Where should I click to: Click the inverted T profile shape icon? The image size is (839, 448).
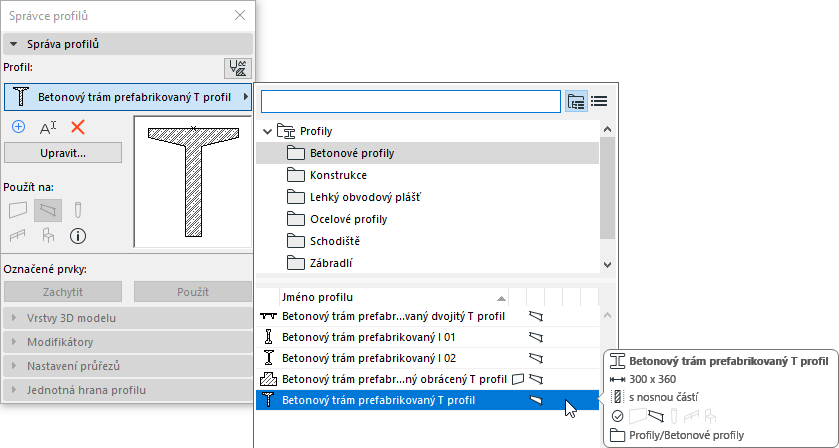click(x=268, y=379)
